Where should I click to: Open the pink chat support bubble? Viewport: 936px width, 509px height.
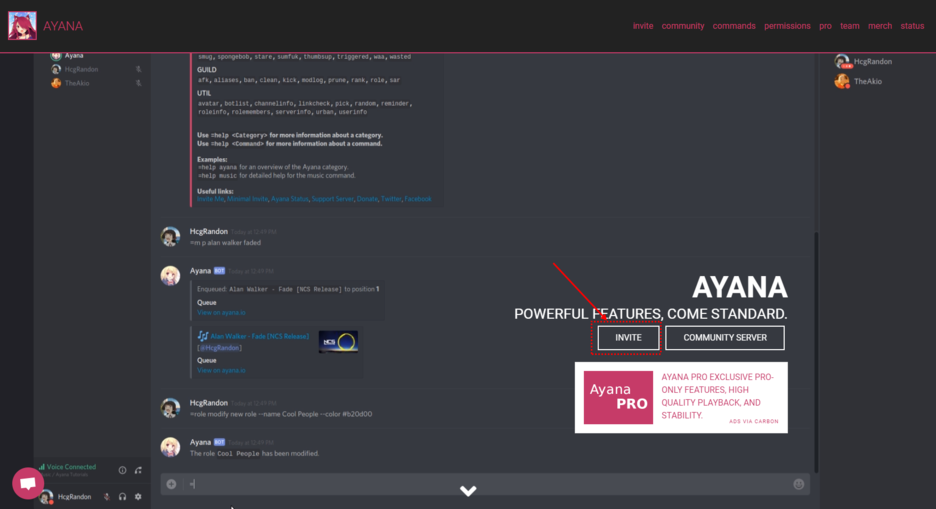(x=27, y=483)
